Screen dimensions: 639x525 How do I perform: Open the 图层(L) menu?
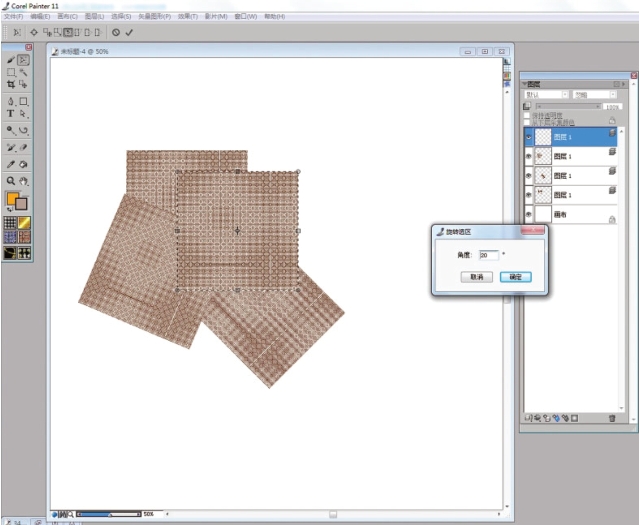(x=95, y=17)
